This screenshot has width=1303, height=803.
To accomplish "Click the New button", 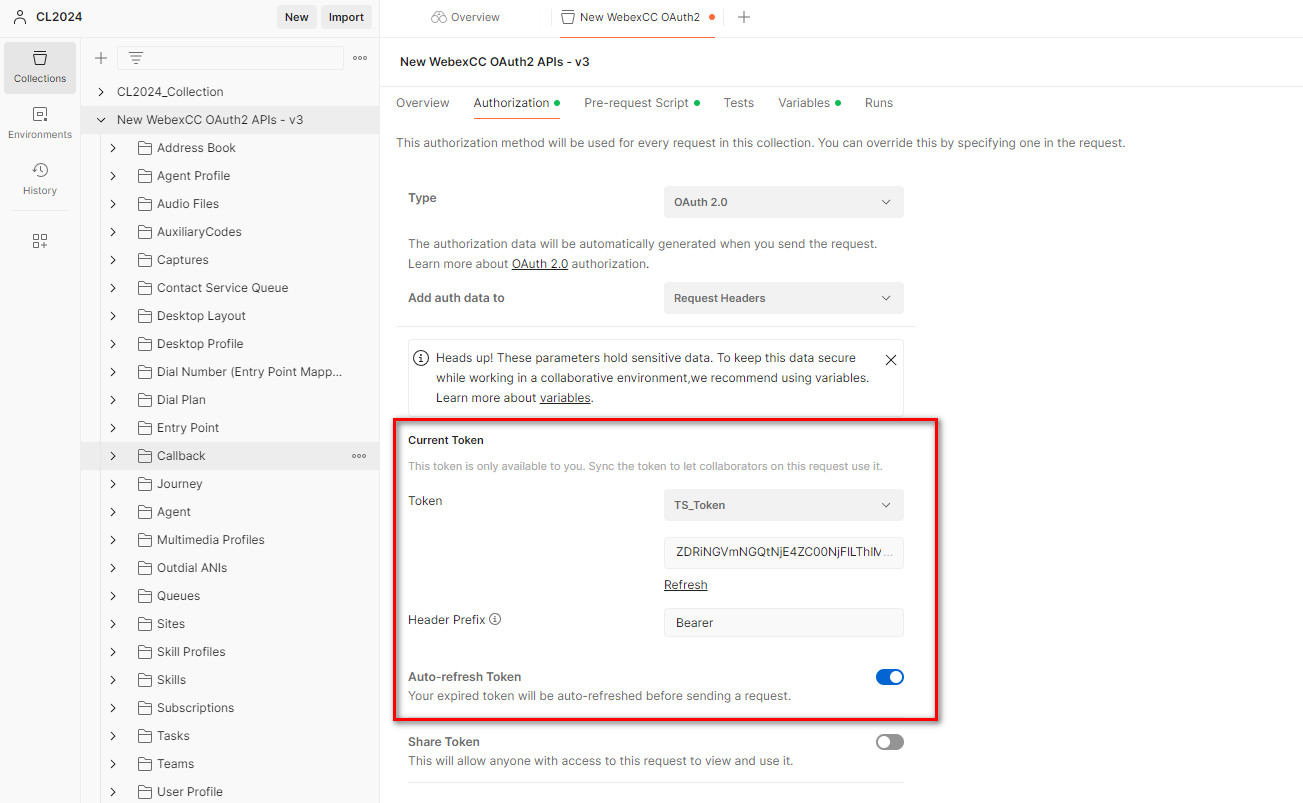I will pyautogui.click(x=297, y=17).
